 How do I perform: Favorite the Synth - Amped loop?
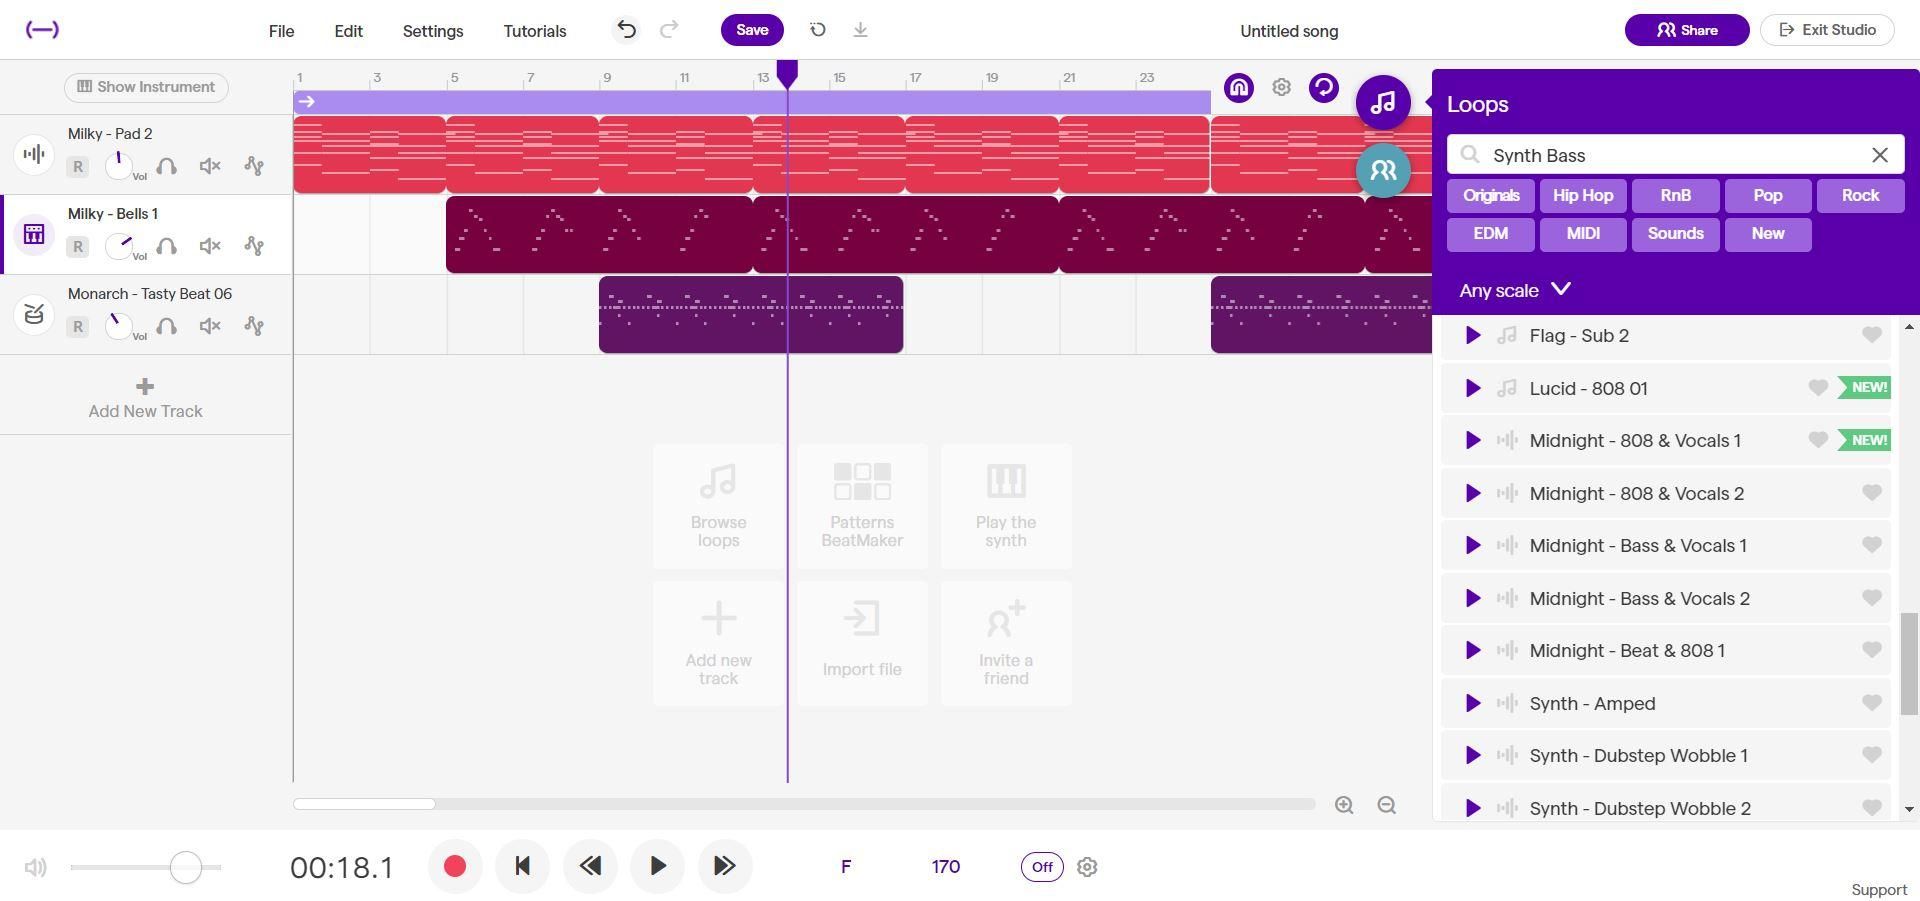pyautogui.click(x=1872, y=703)
